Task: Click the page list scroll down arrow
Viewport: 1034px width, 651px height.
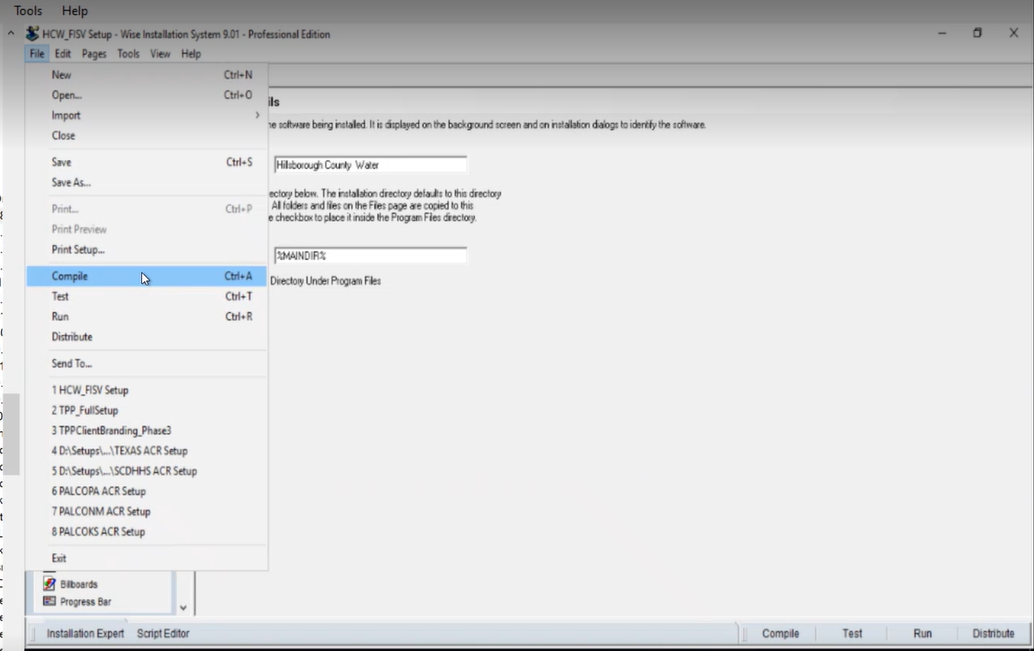Action: click(183, 607)
